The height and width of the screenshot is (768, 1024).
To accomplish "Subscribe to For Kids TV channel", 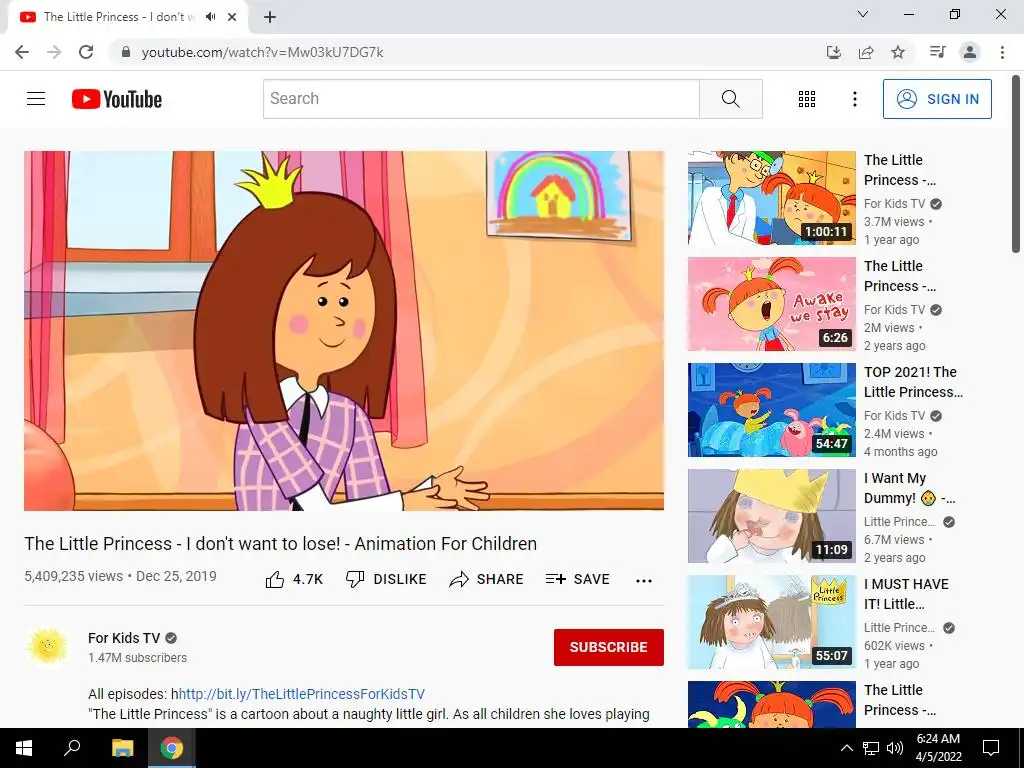I will click(609, 647).
